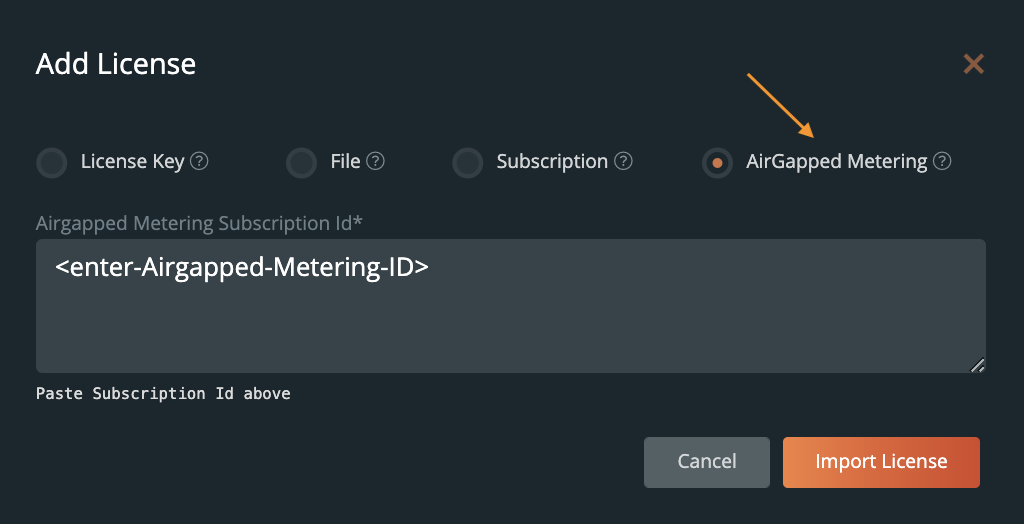Click the "AirGapped Metering" label text

836,161
